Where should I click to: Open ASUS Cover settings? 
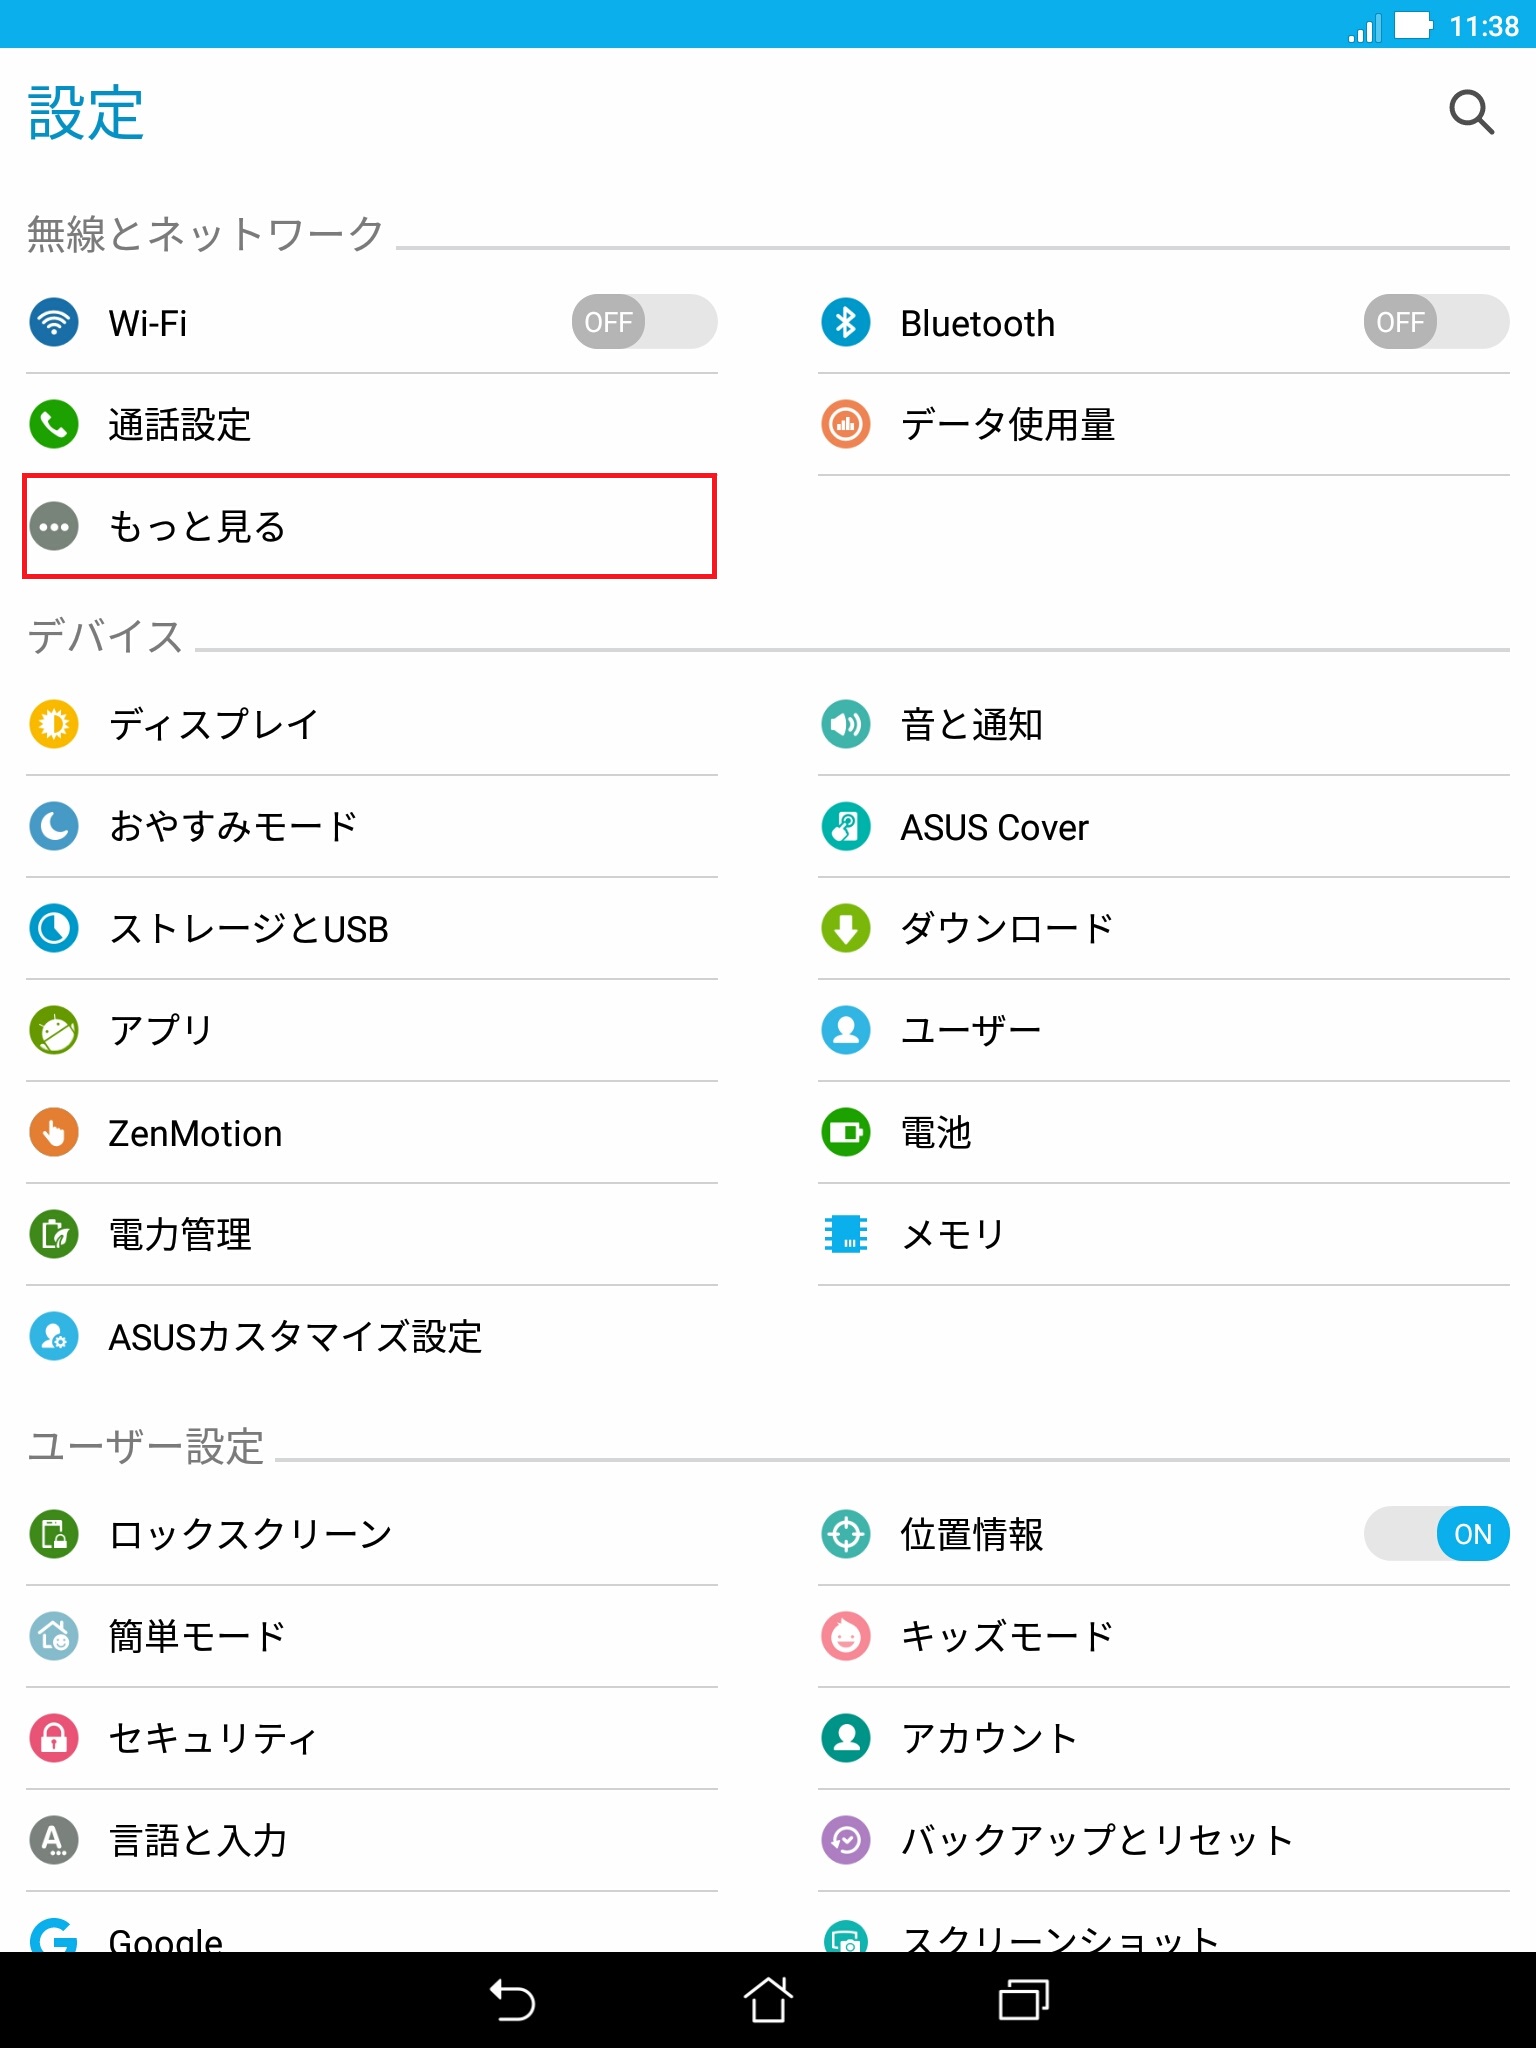tap(1164, 827)
